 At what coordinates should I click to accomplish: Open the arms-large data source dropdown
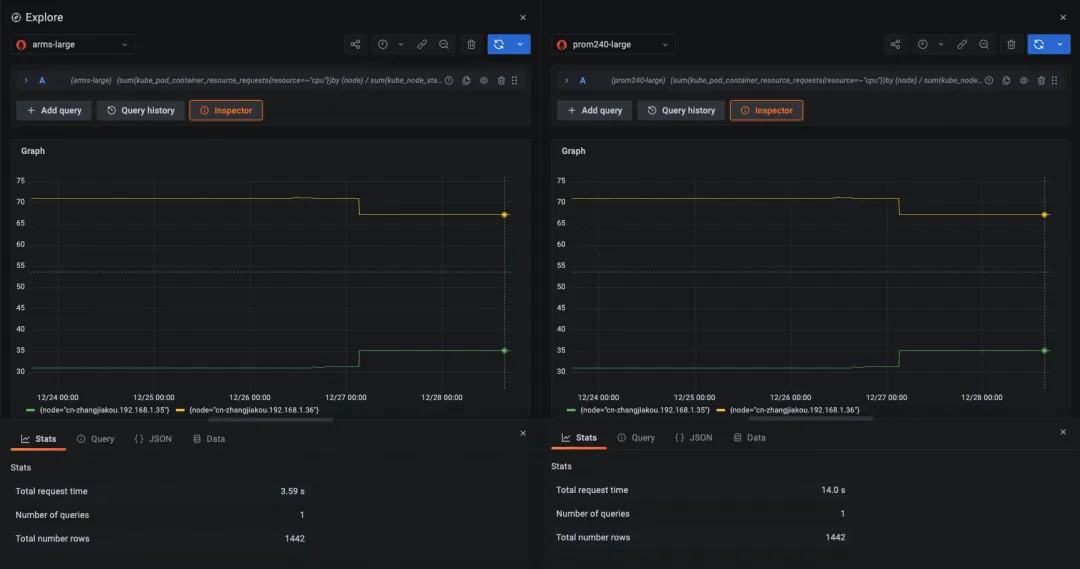pos(74,45)
